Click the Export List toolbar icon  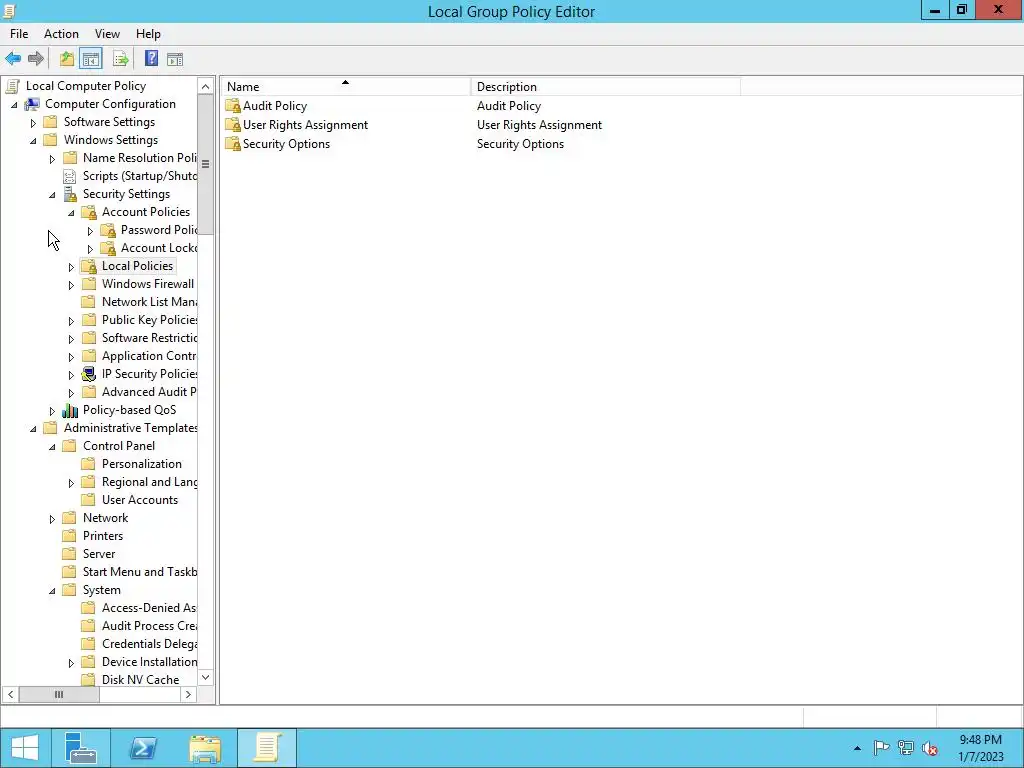[121, 59]
